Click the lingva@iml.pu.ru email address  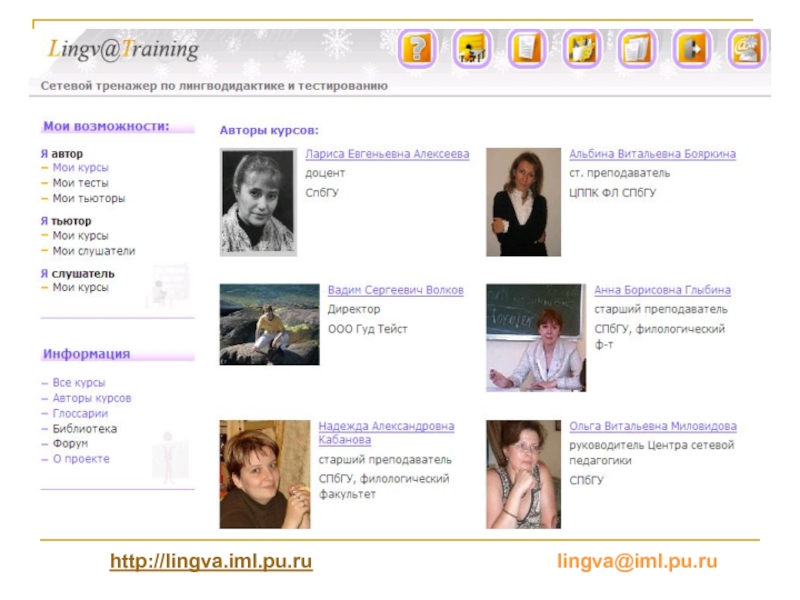pyautogui.click(x=637, y=561)
